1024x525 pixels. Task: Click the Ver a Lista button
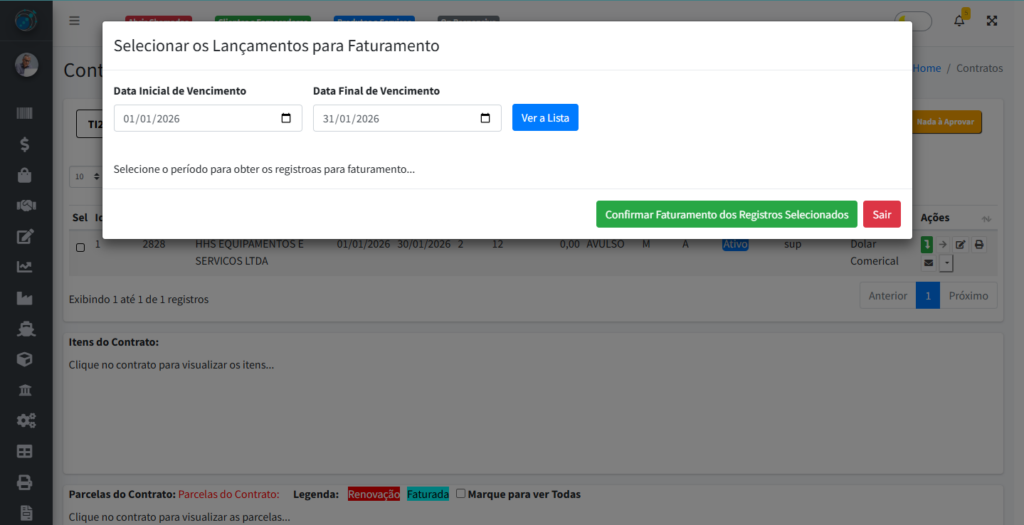click(x=545, y=118)
